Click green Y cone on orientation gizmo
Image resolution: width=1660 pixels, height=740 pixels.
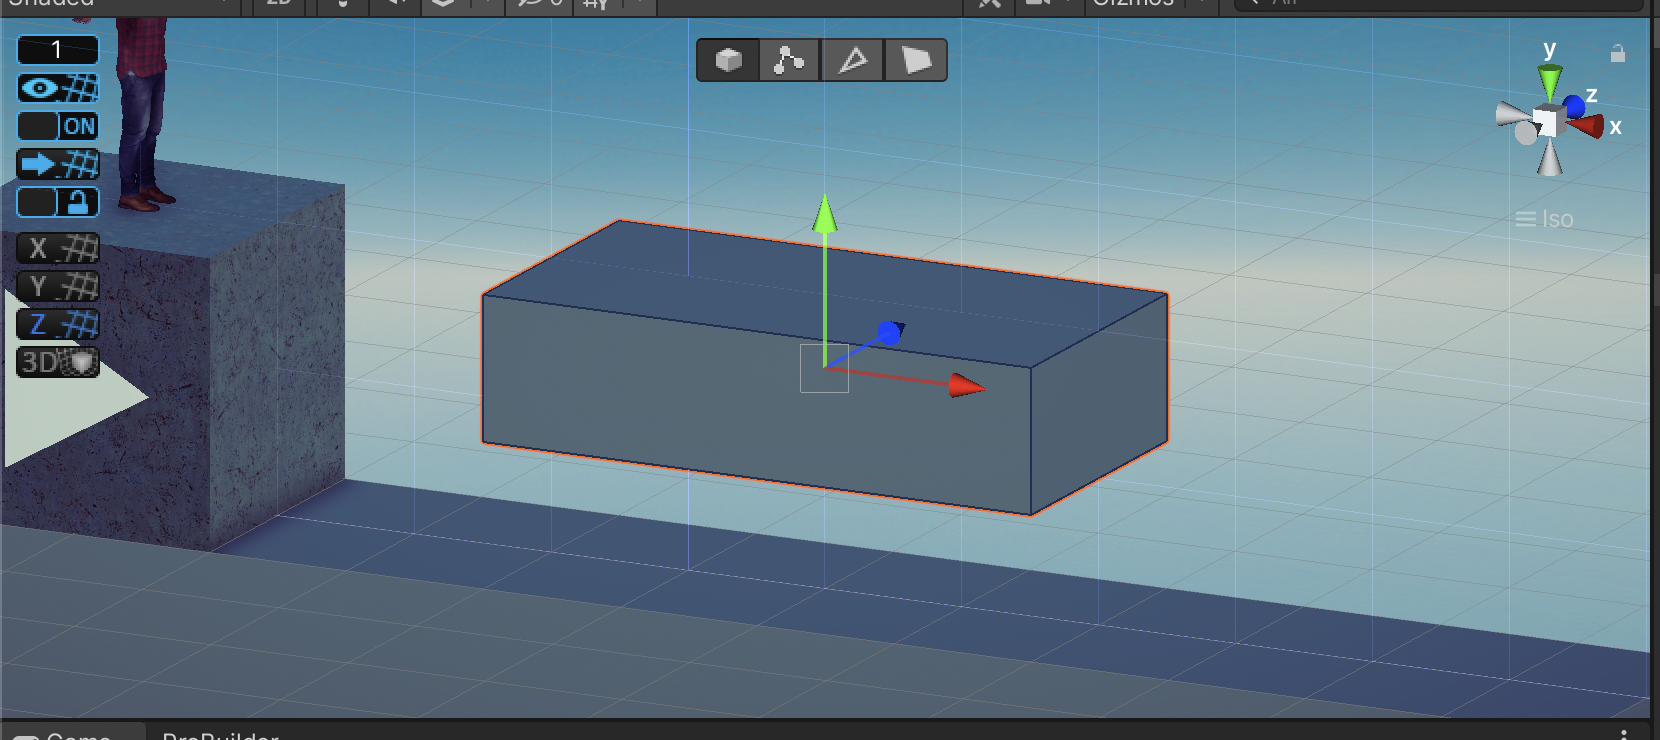tap(1550, 82)
